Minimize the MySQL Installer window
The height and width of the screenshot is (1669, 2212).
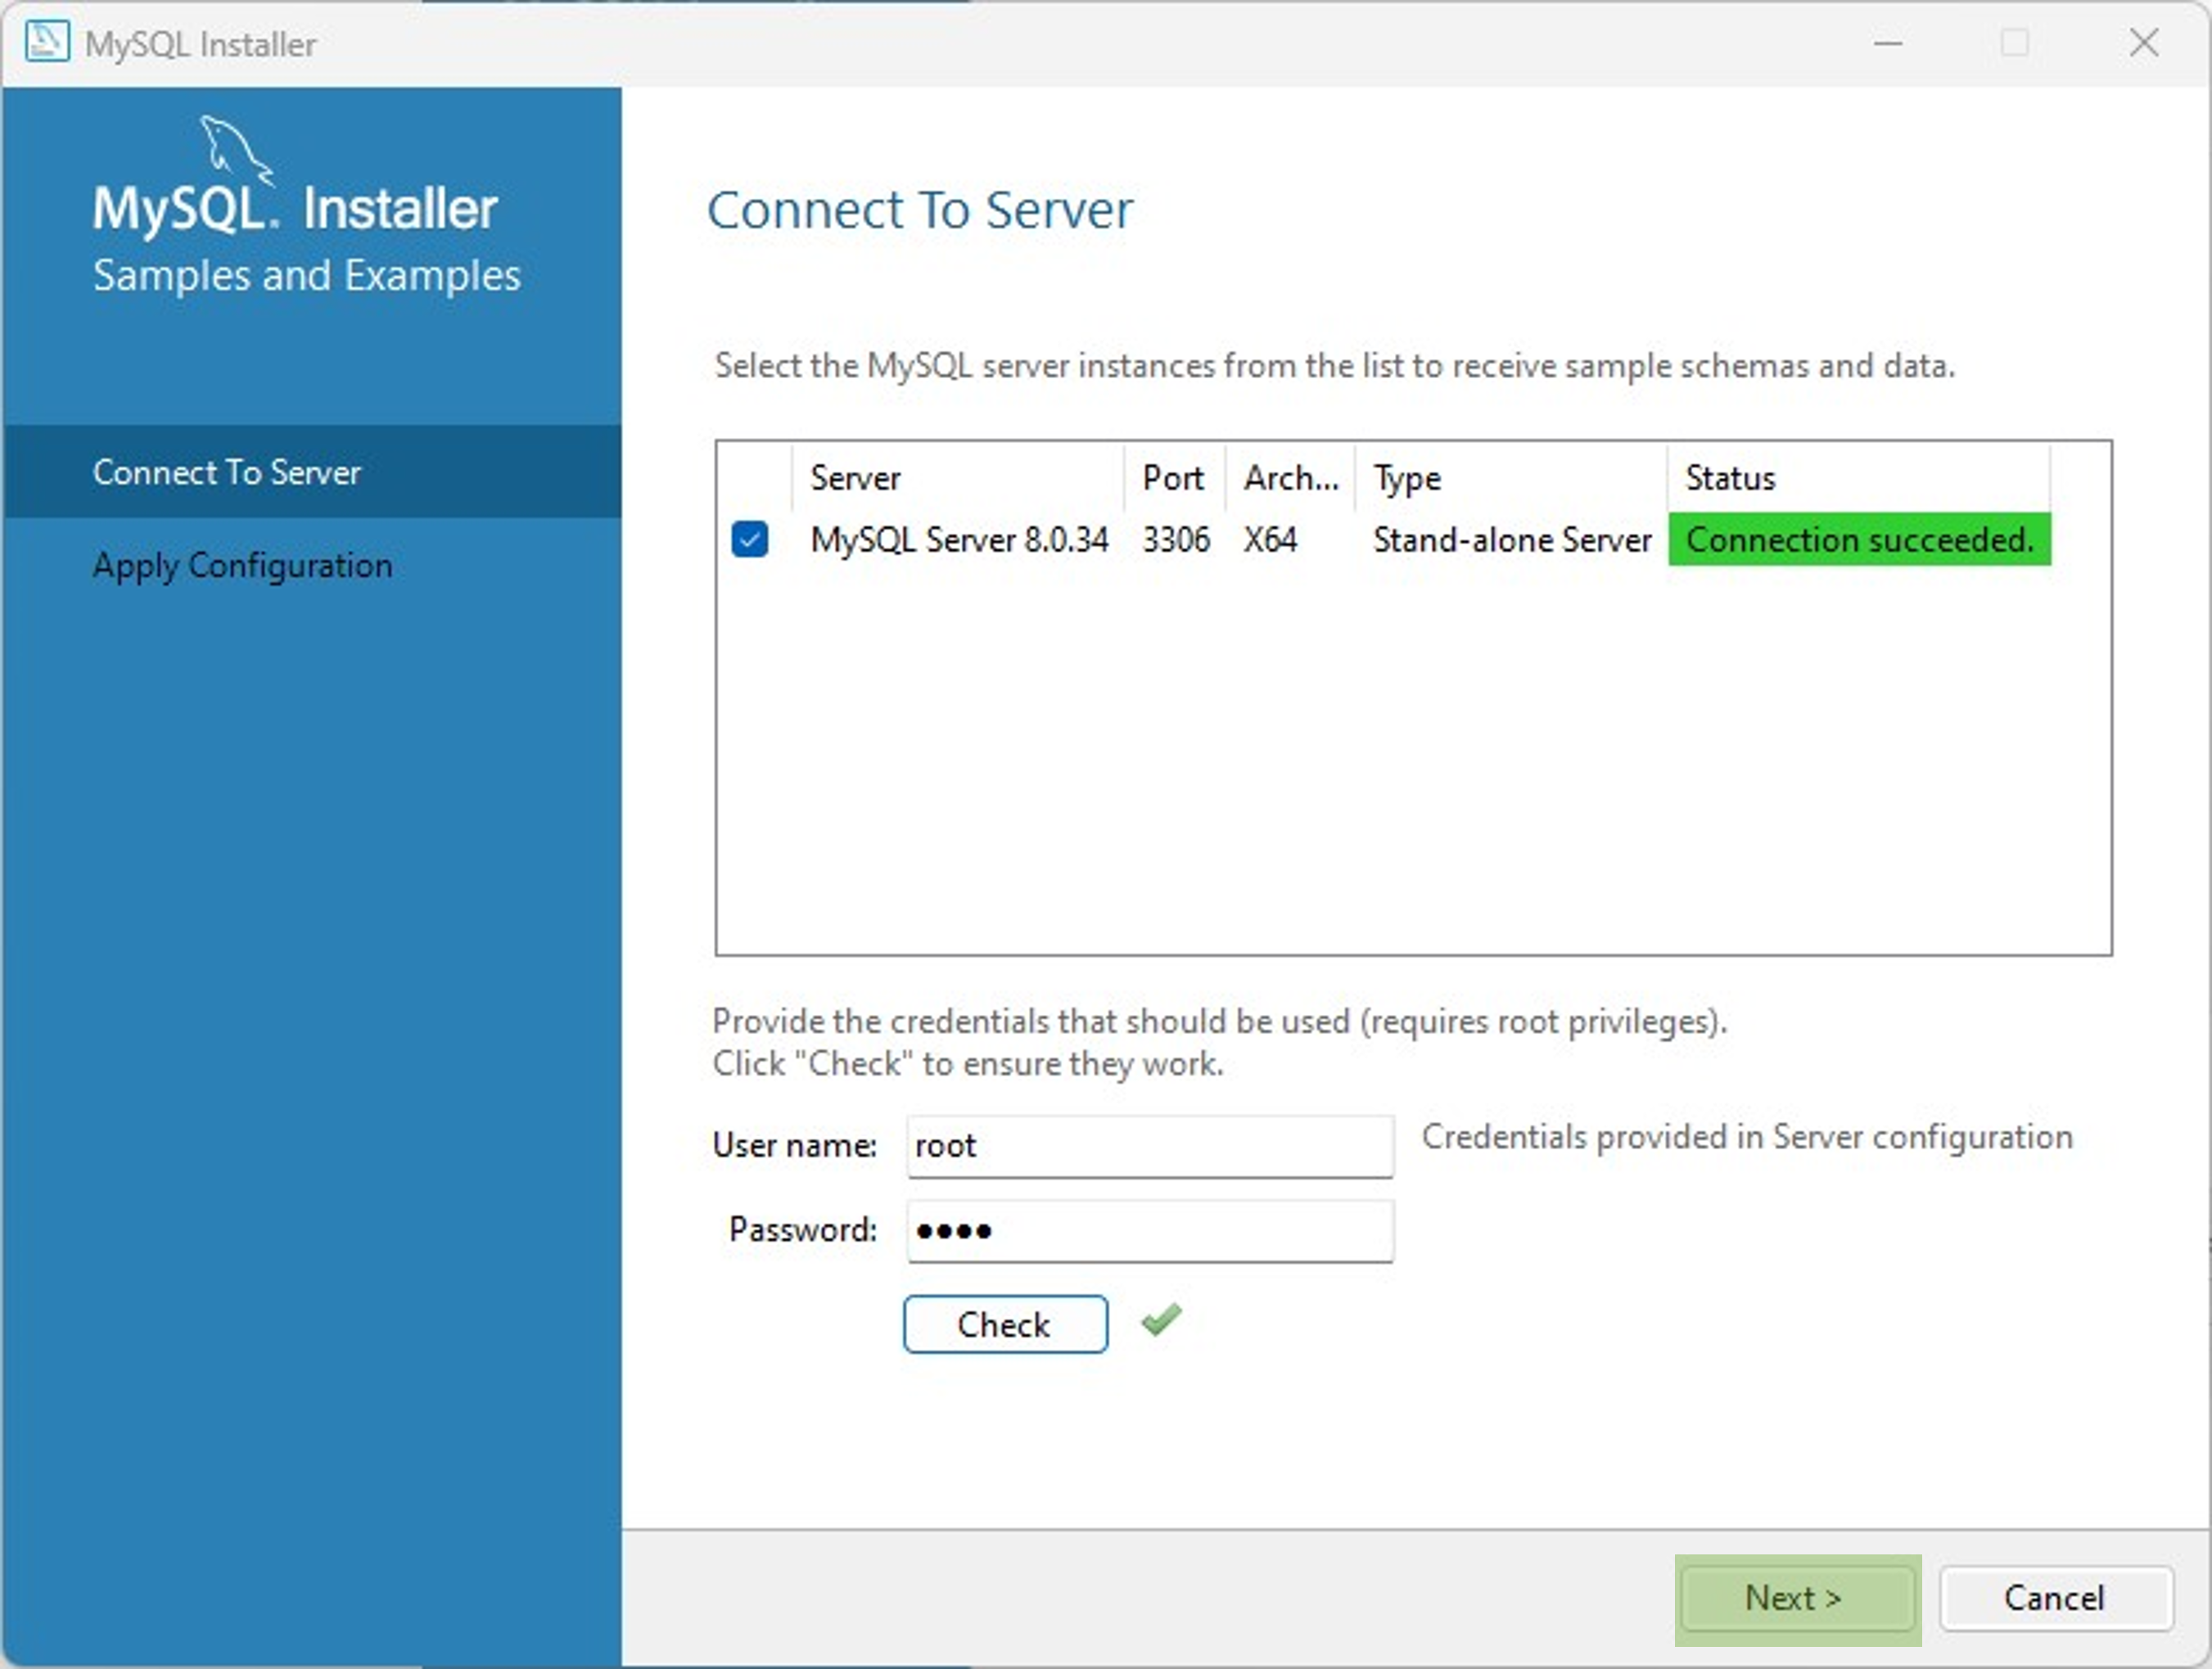1887,43
